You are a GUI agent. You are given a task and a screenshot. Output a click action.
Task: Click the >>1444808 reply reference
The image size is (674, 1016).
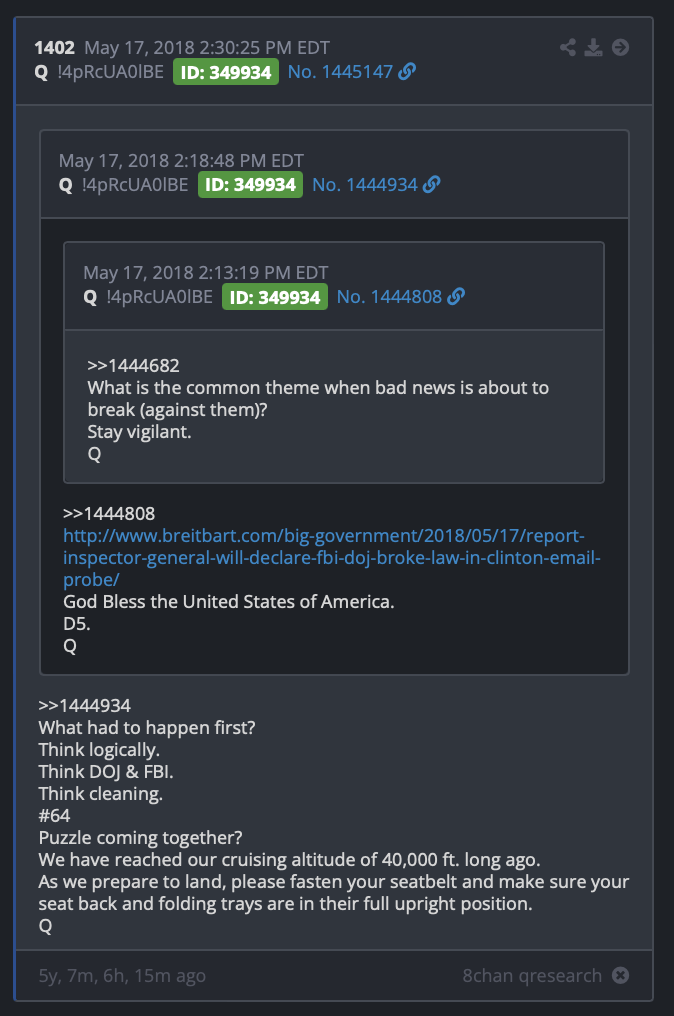coord(109,513)
